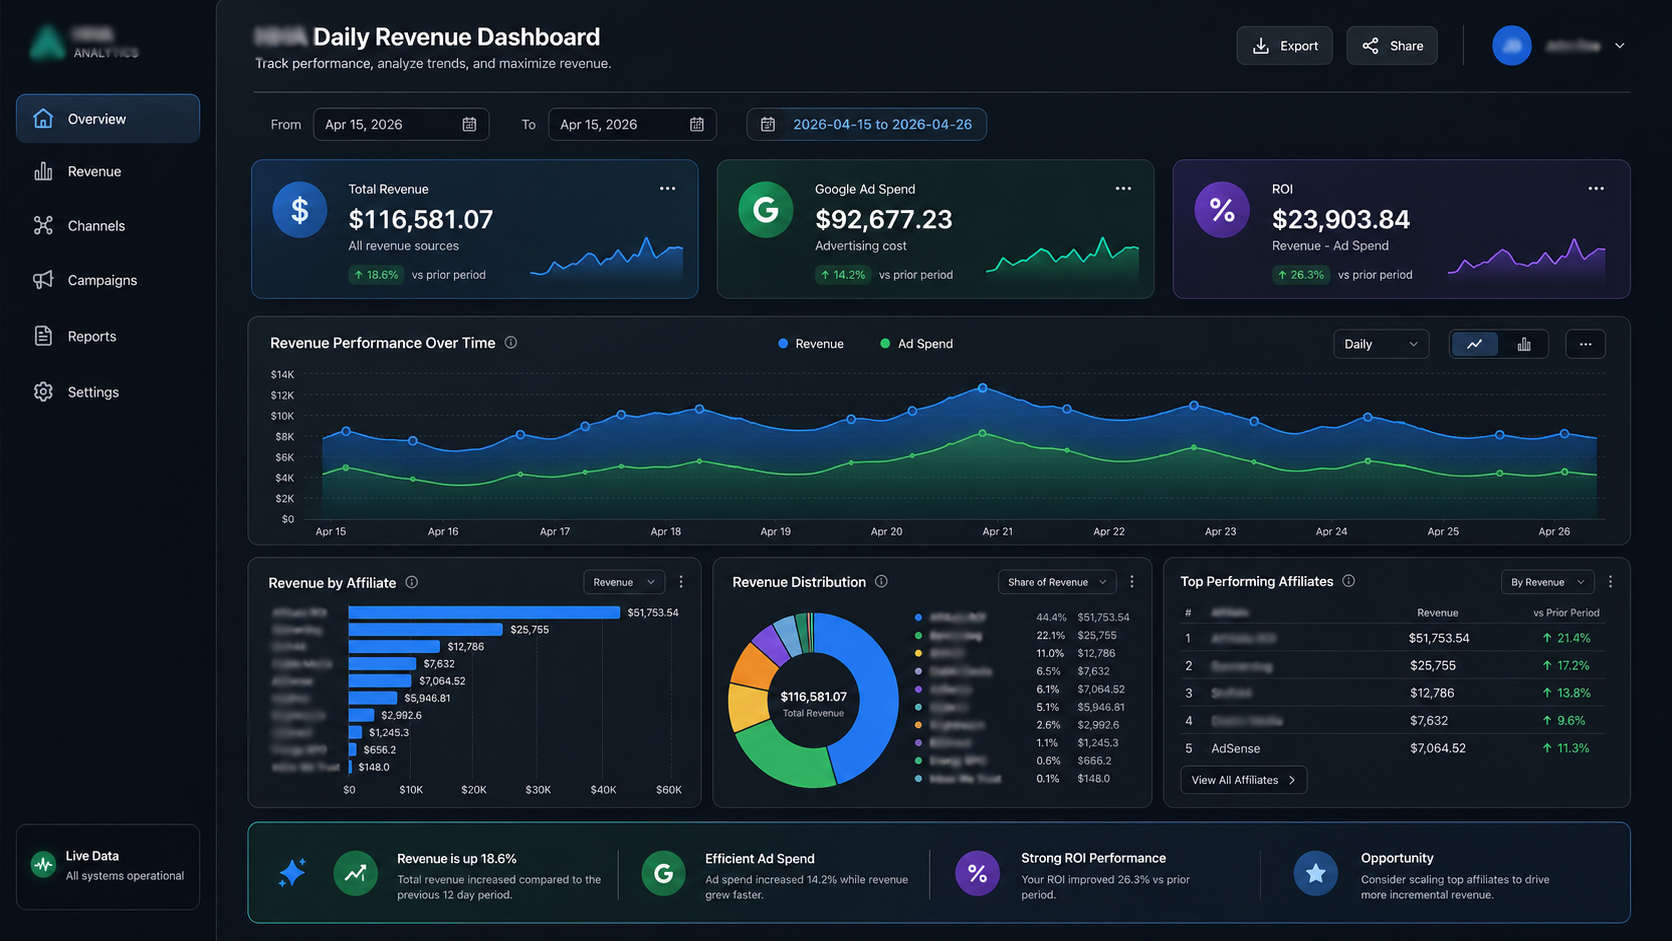Viewport: 1672px width, 941px height.
Task: Click the blue legend dot beside 44.4%
Action: click(x=918, y=618)
